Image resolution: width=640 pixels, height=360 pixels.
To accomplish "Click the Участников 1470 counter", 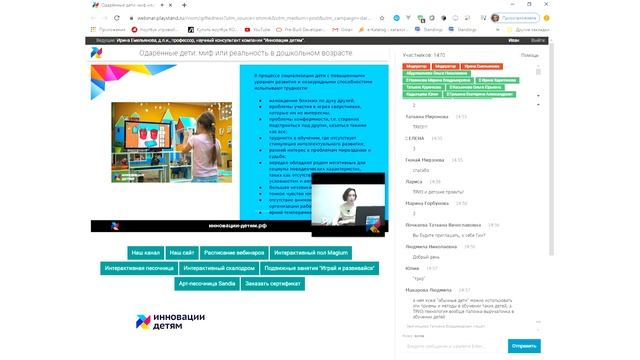I will point(424,55).
